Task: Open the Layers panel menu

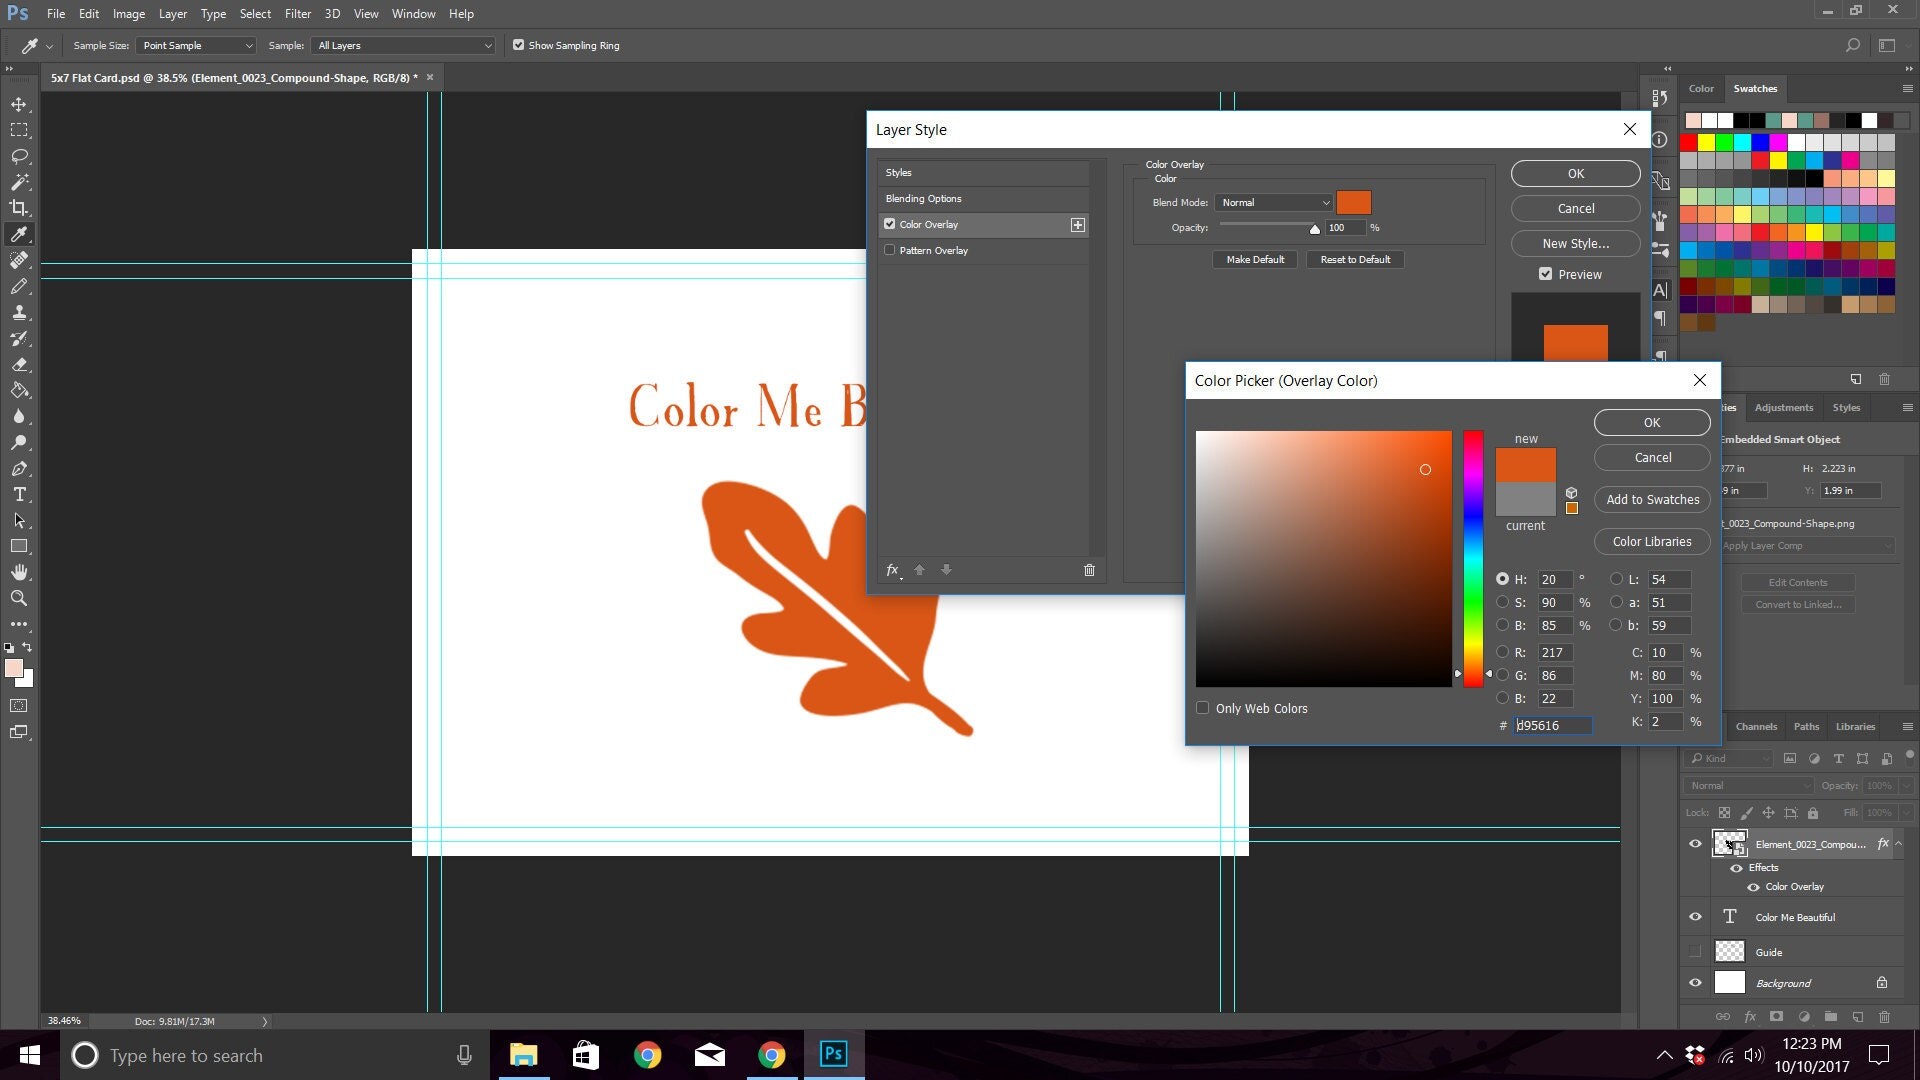Action: tap(1907, 727)
